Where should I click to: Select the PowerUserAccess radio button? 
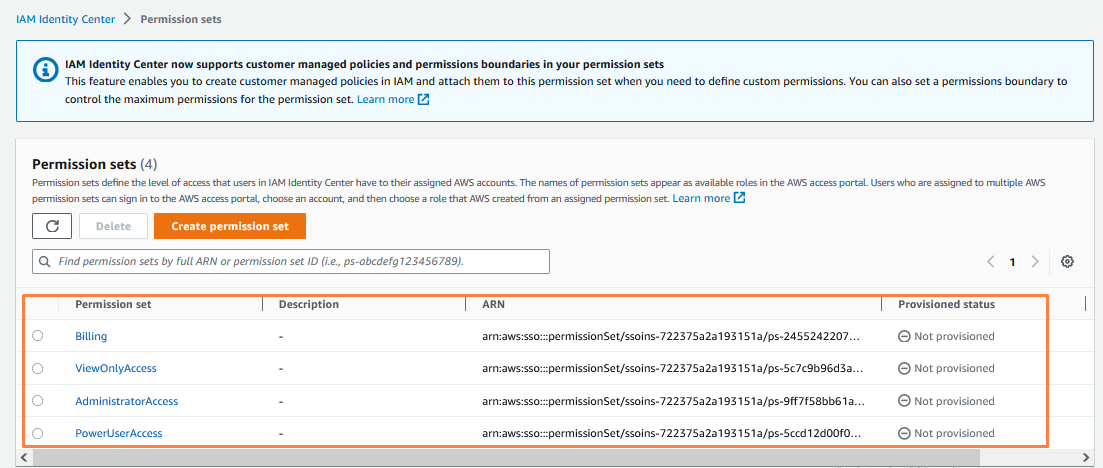point(38,433)
